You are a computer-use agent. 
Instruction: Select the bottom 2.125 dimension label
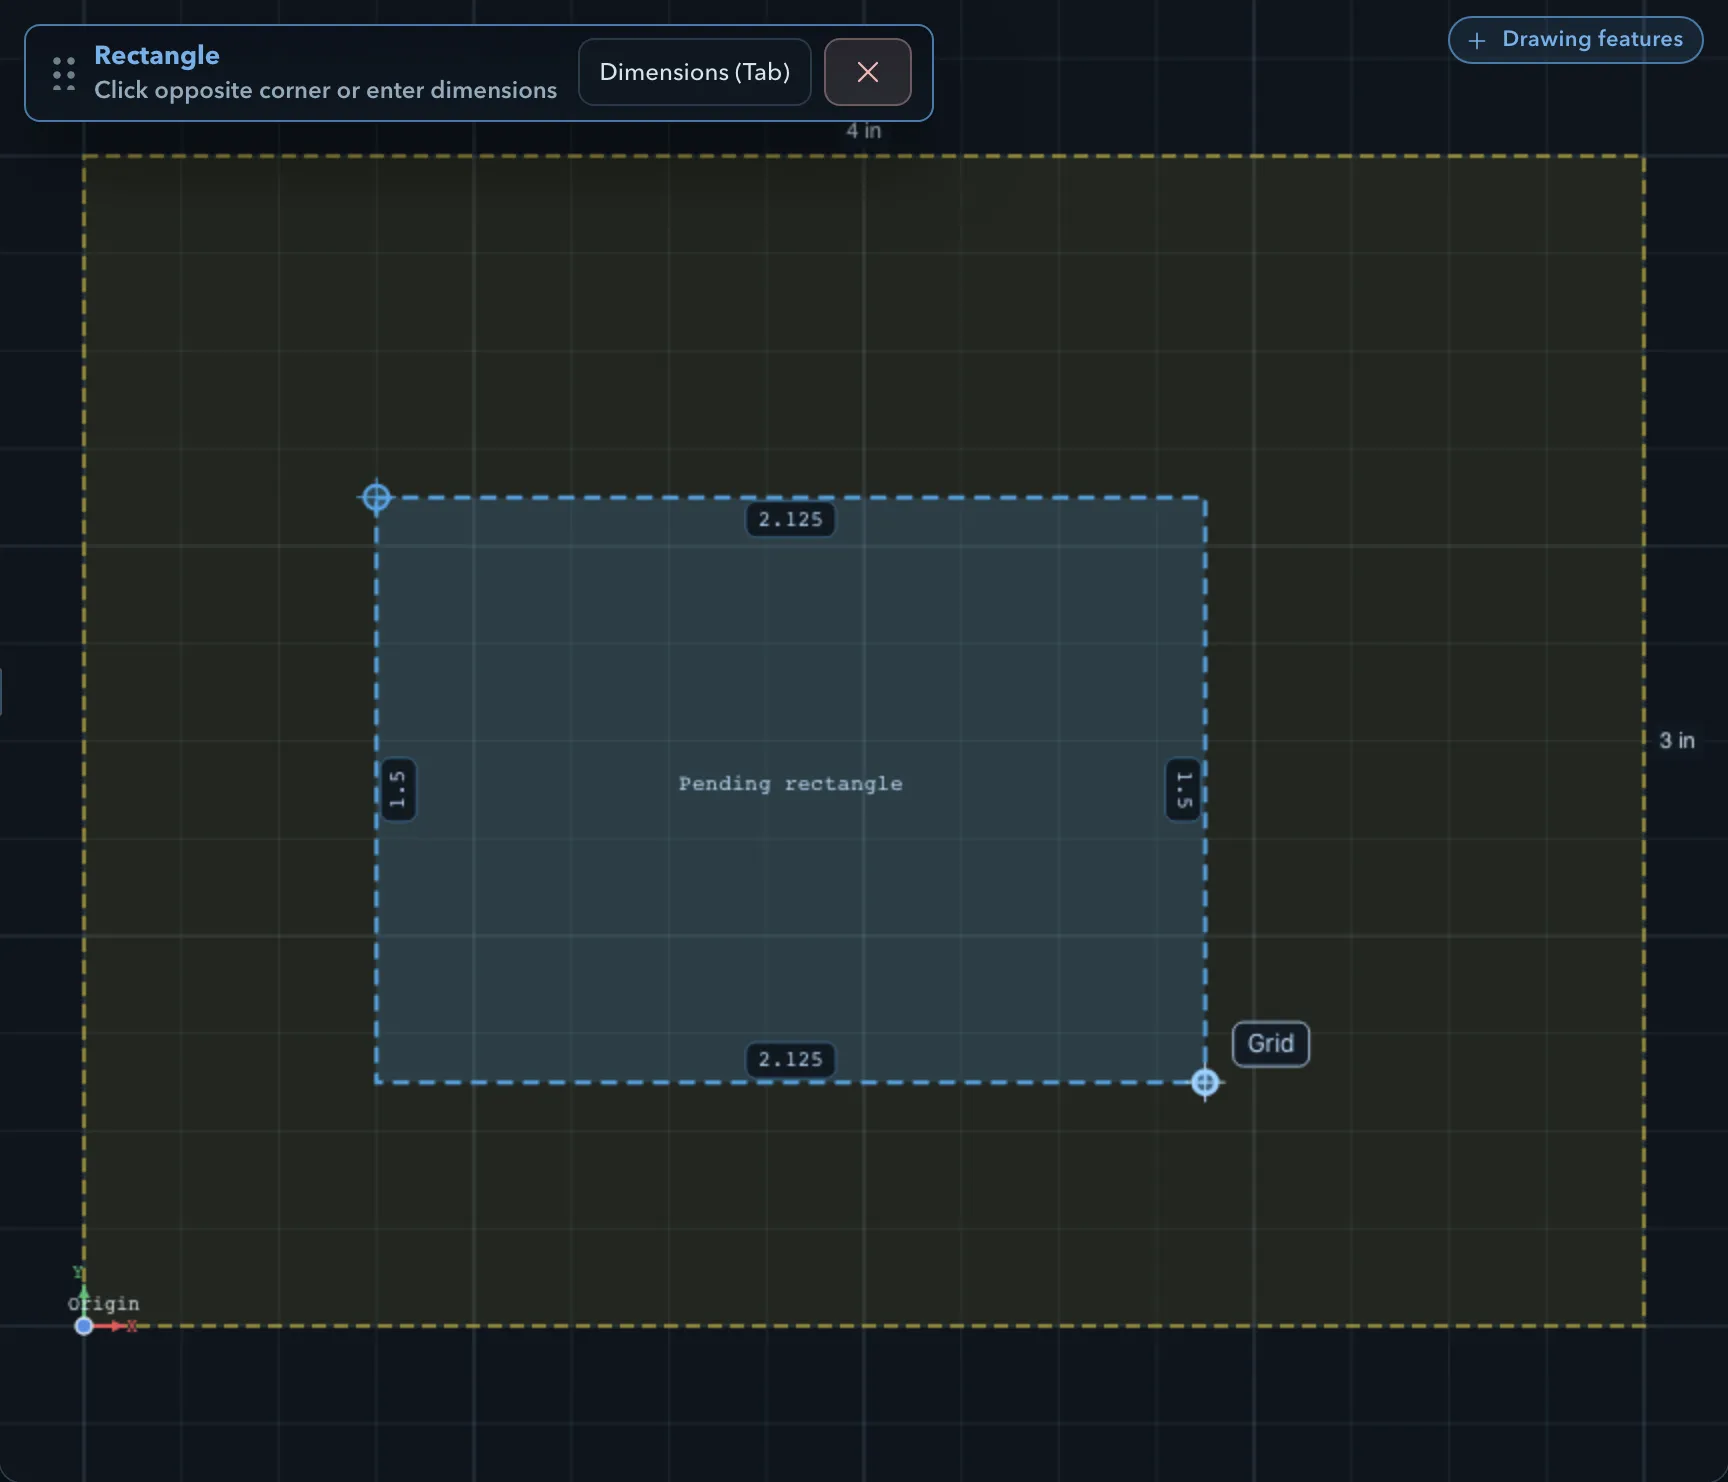pyautogui.click(x=790, y=1059)
